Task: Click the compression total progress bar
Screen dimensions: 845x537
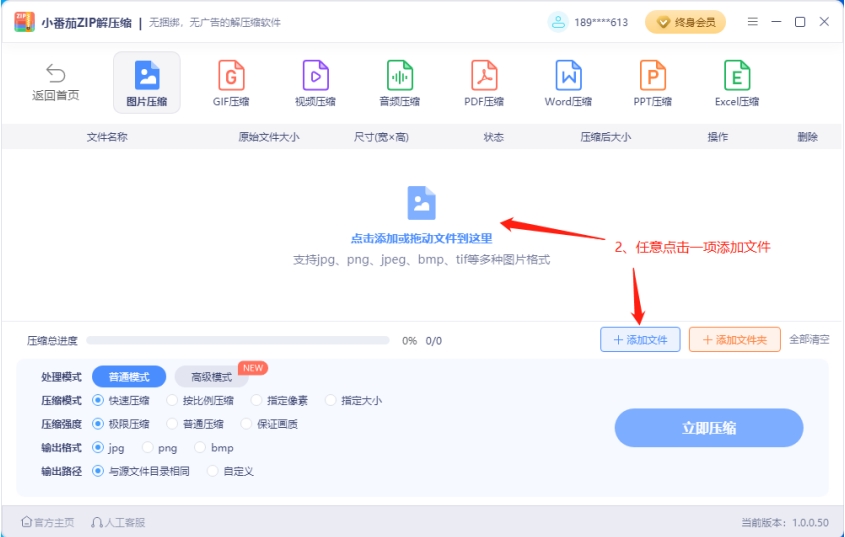Action: pos(238,341)
